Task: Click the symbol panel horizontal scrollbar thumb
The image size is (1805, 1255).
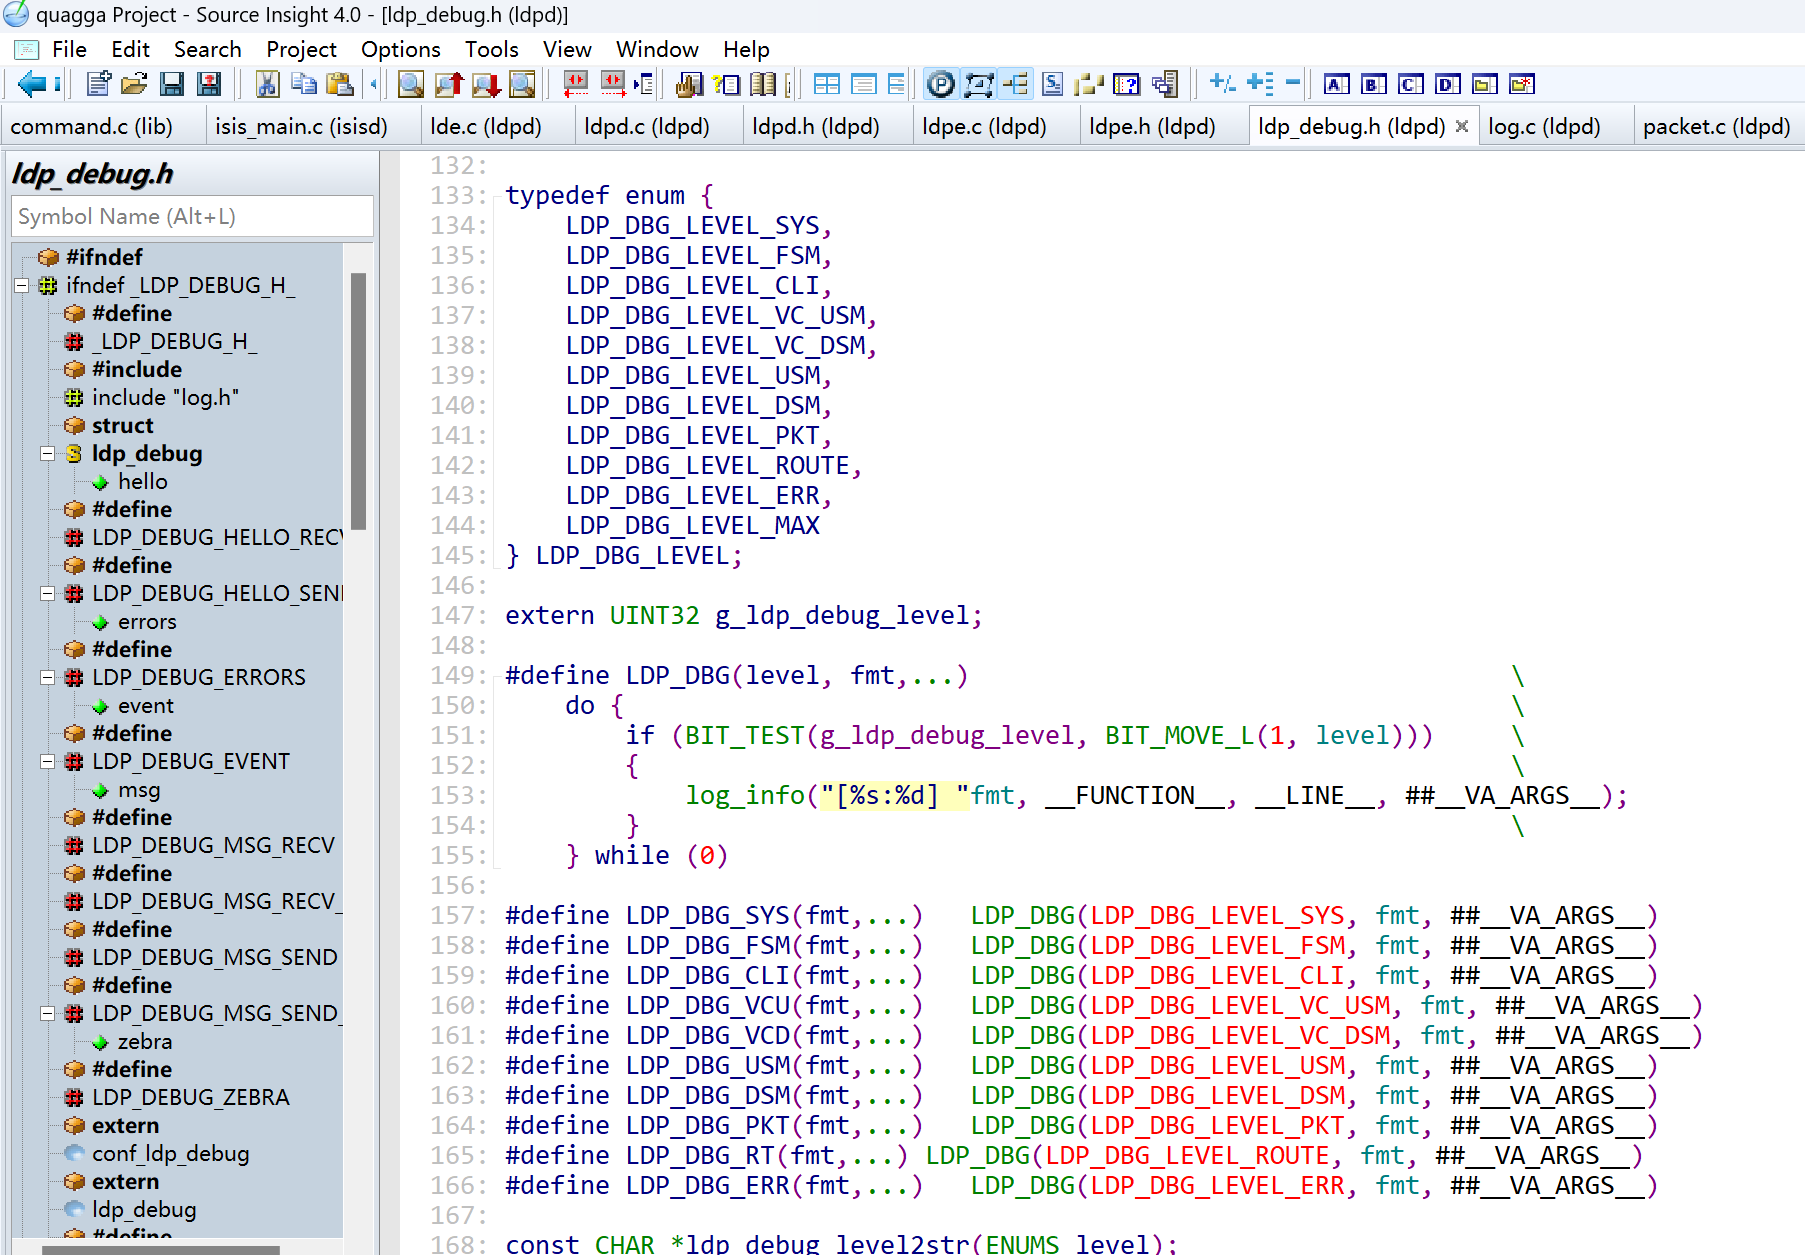Action: [x=160, y=1250]
